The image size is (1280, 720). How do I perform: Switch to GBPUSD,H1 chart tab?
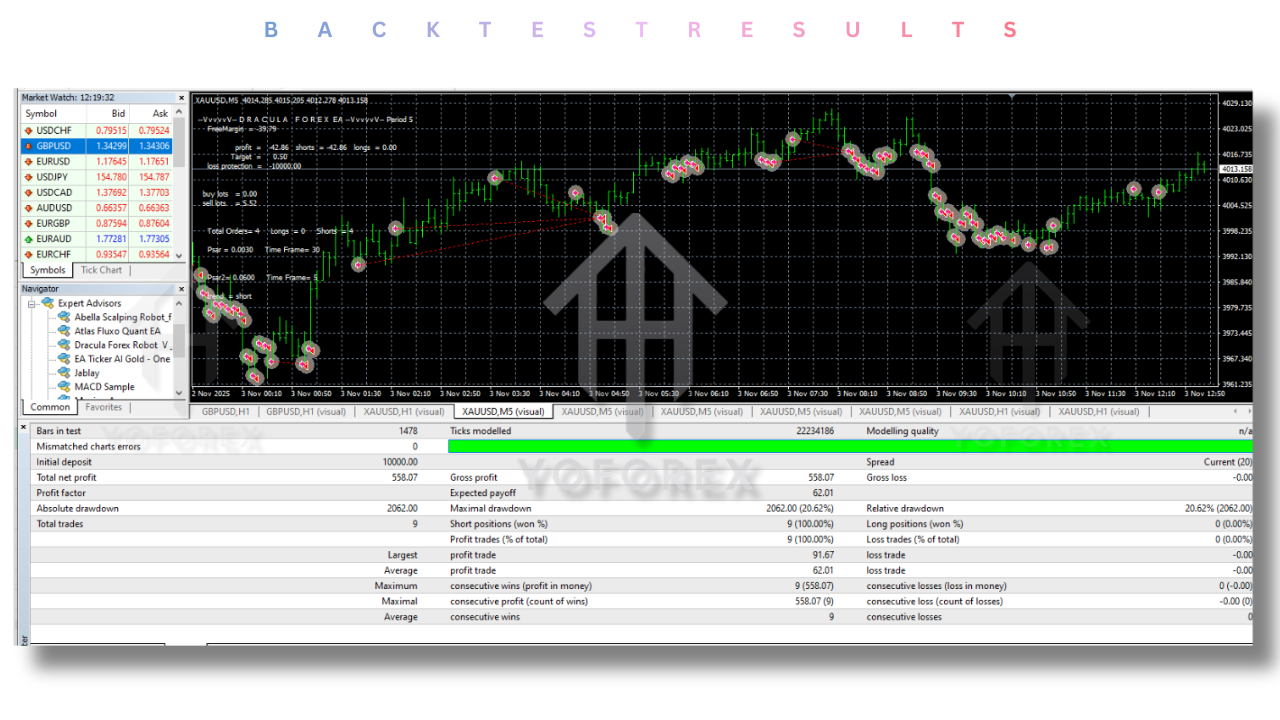(x=225, y=411)
